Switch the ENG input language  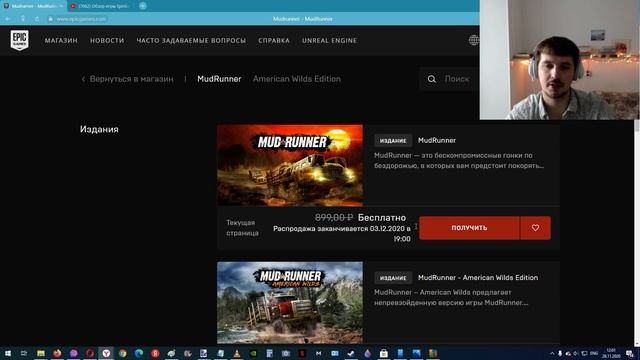click(594, 353)
